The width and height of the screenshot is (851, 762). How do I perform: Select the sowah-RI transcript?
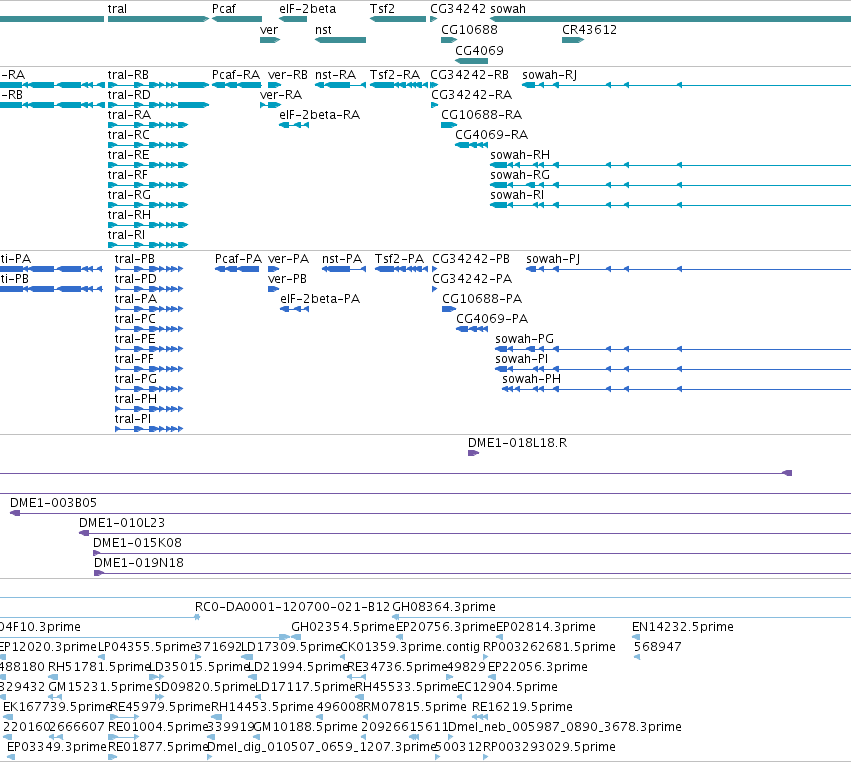coord(670,205)
